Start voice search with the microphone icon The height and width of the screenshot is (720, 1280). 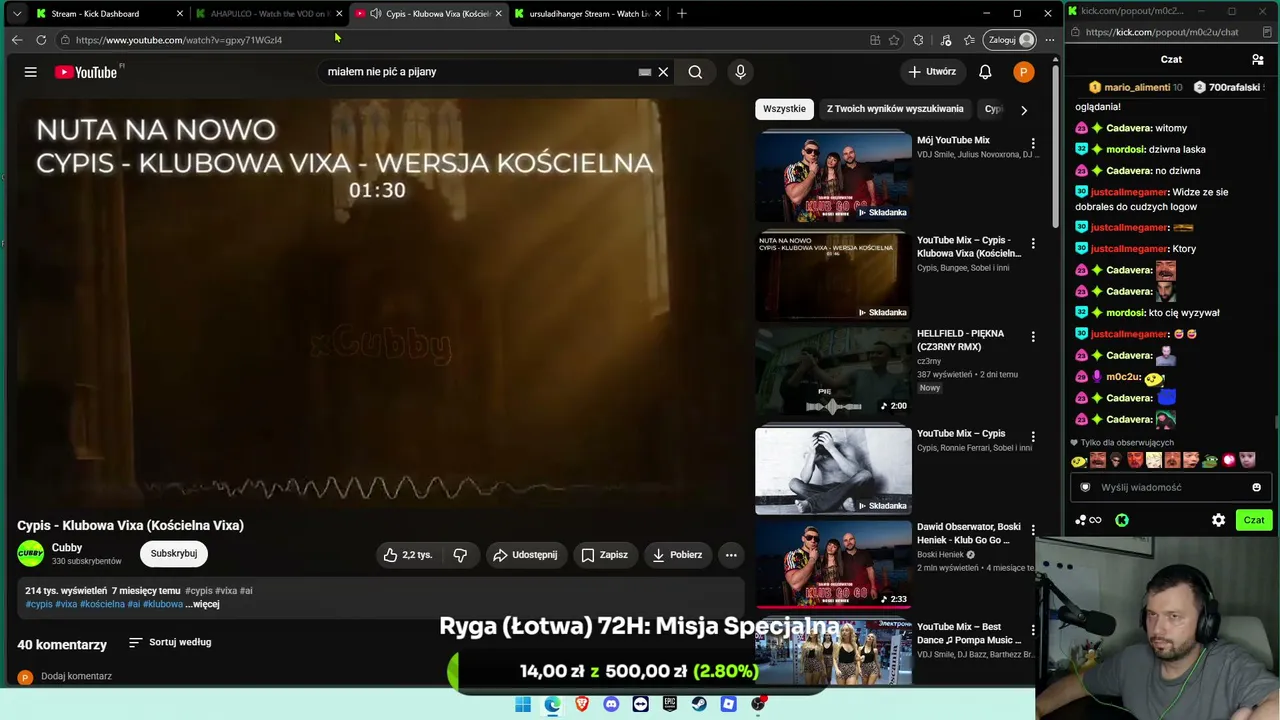[740, 72]
